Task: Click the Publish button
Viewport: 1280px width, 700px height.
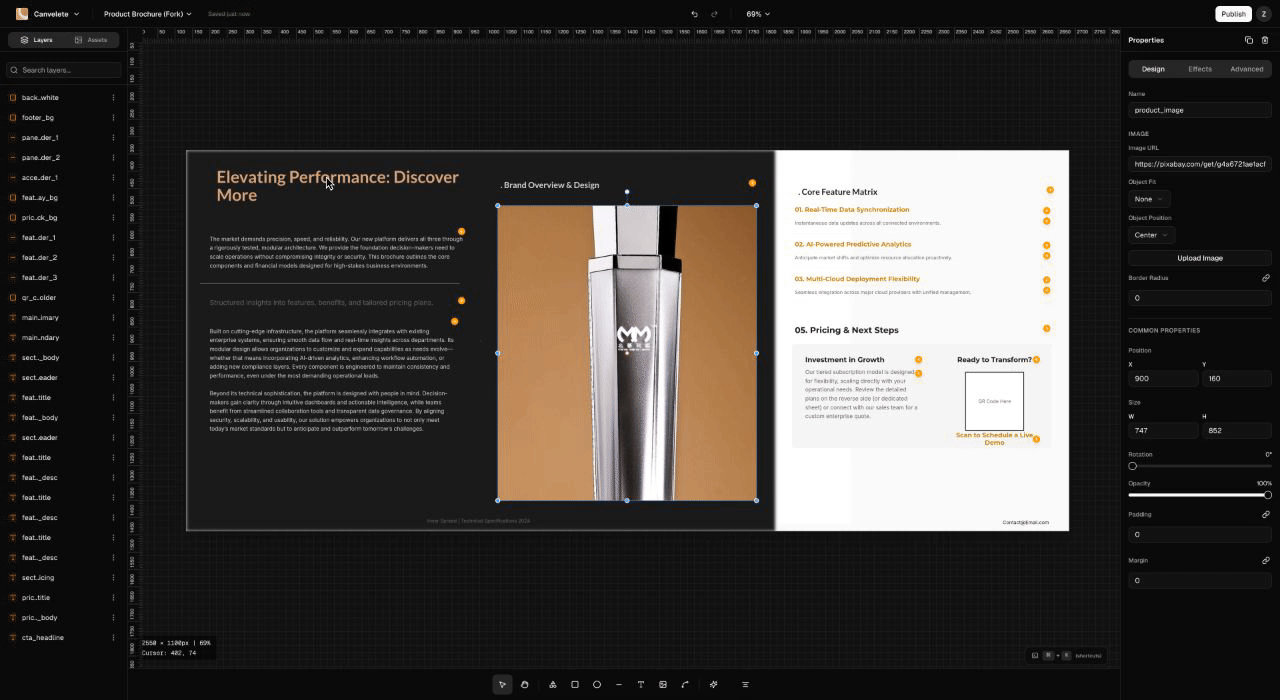Action: pyautogui.click(x=1233, y=13)
